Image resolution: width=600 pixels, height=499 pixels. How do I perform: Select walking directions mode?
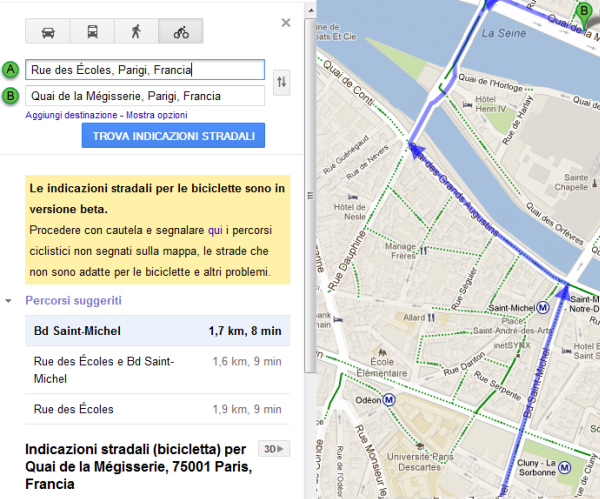136,31
